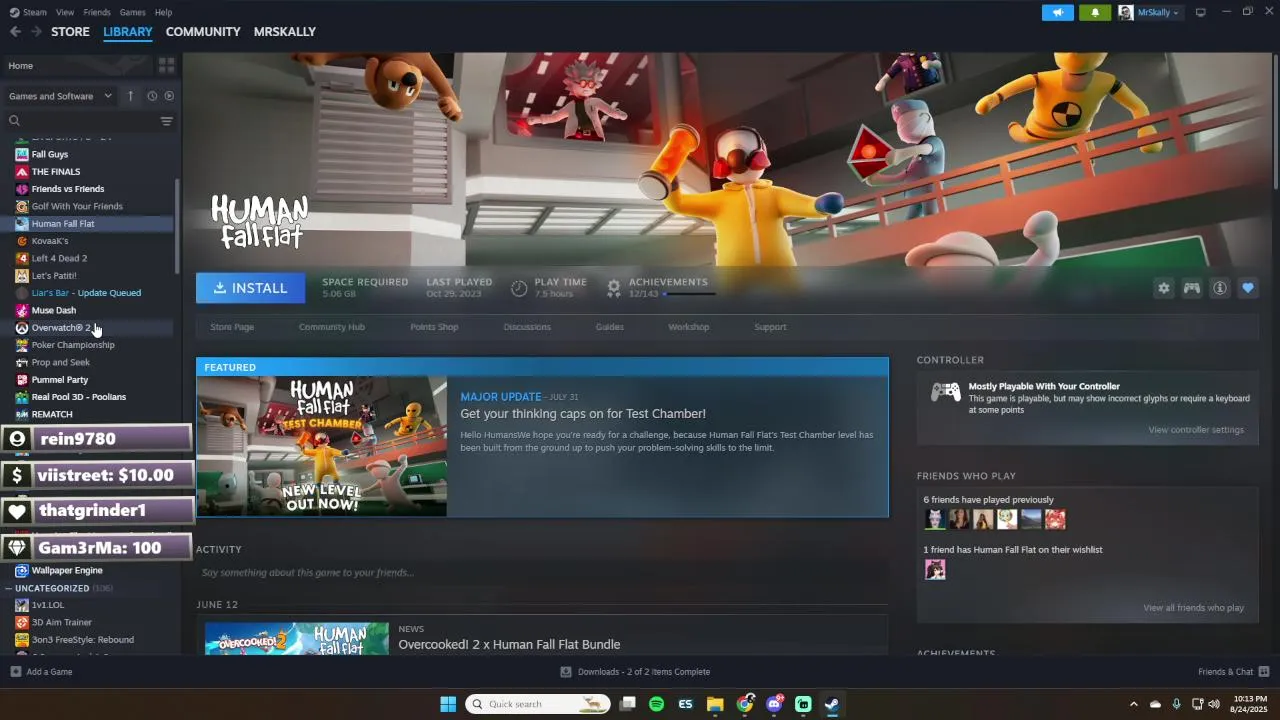Open the Guides link

coord(610,327)
